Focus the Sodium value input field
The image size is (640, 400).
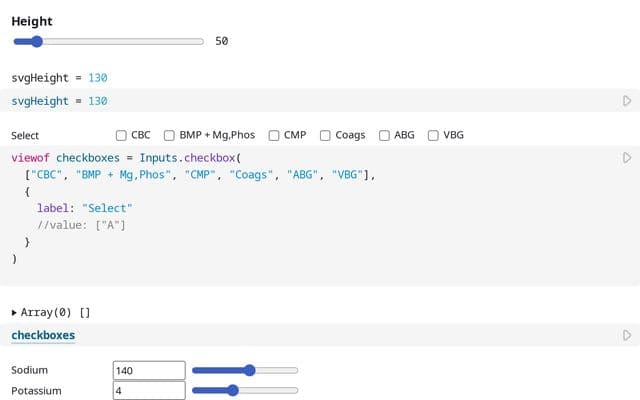pos(149,370)
